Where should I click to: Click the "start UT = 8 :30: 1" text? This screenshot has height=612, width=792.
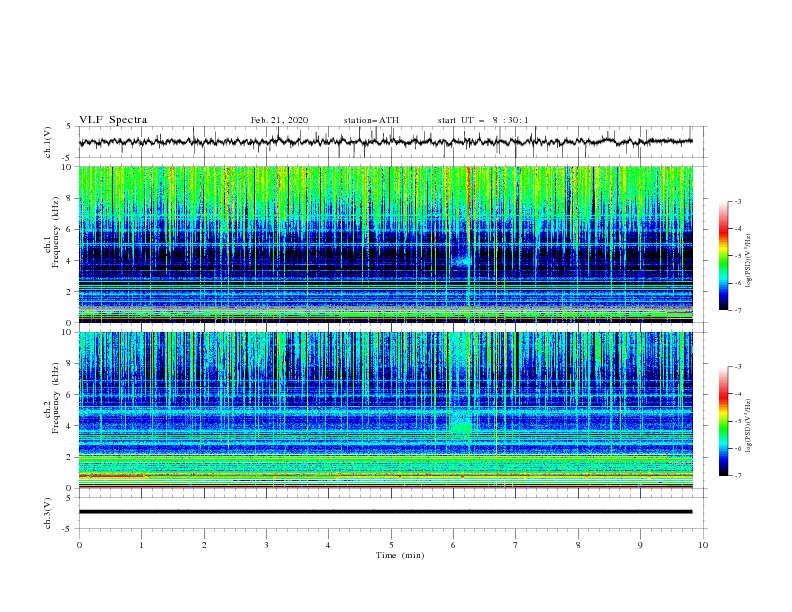483,120
